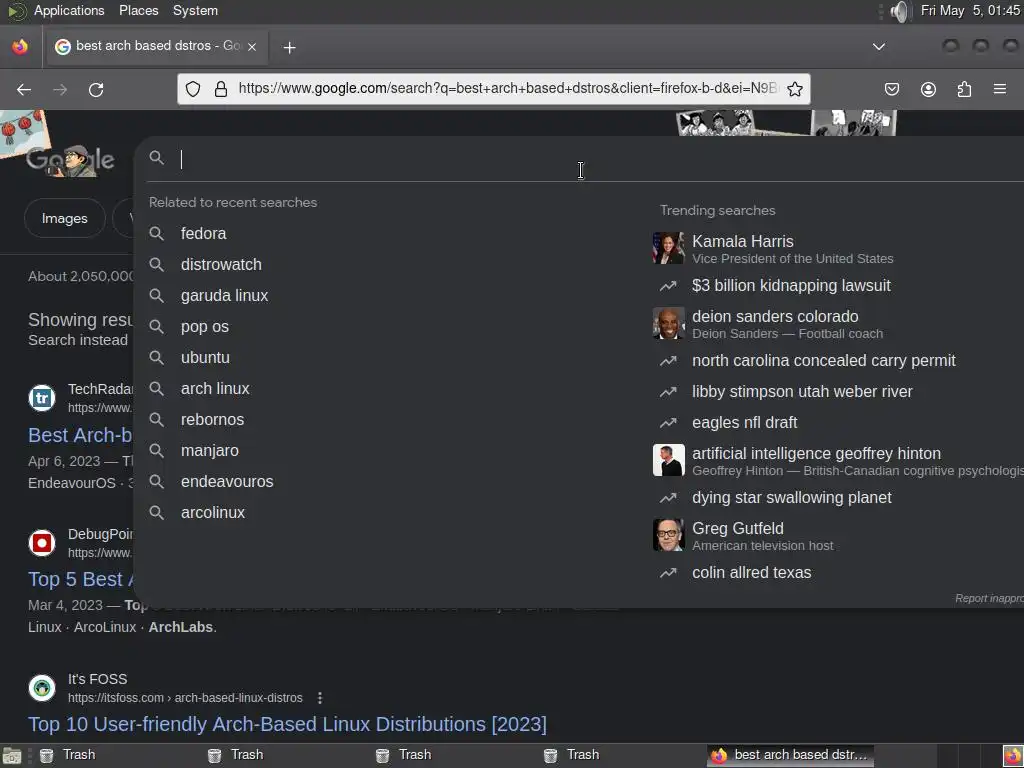Open the Firefox account icon
Screen dimensions: 1024x768
(x=928, y=89)
